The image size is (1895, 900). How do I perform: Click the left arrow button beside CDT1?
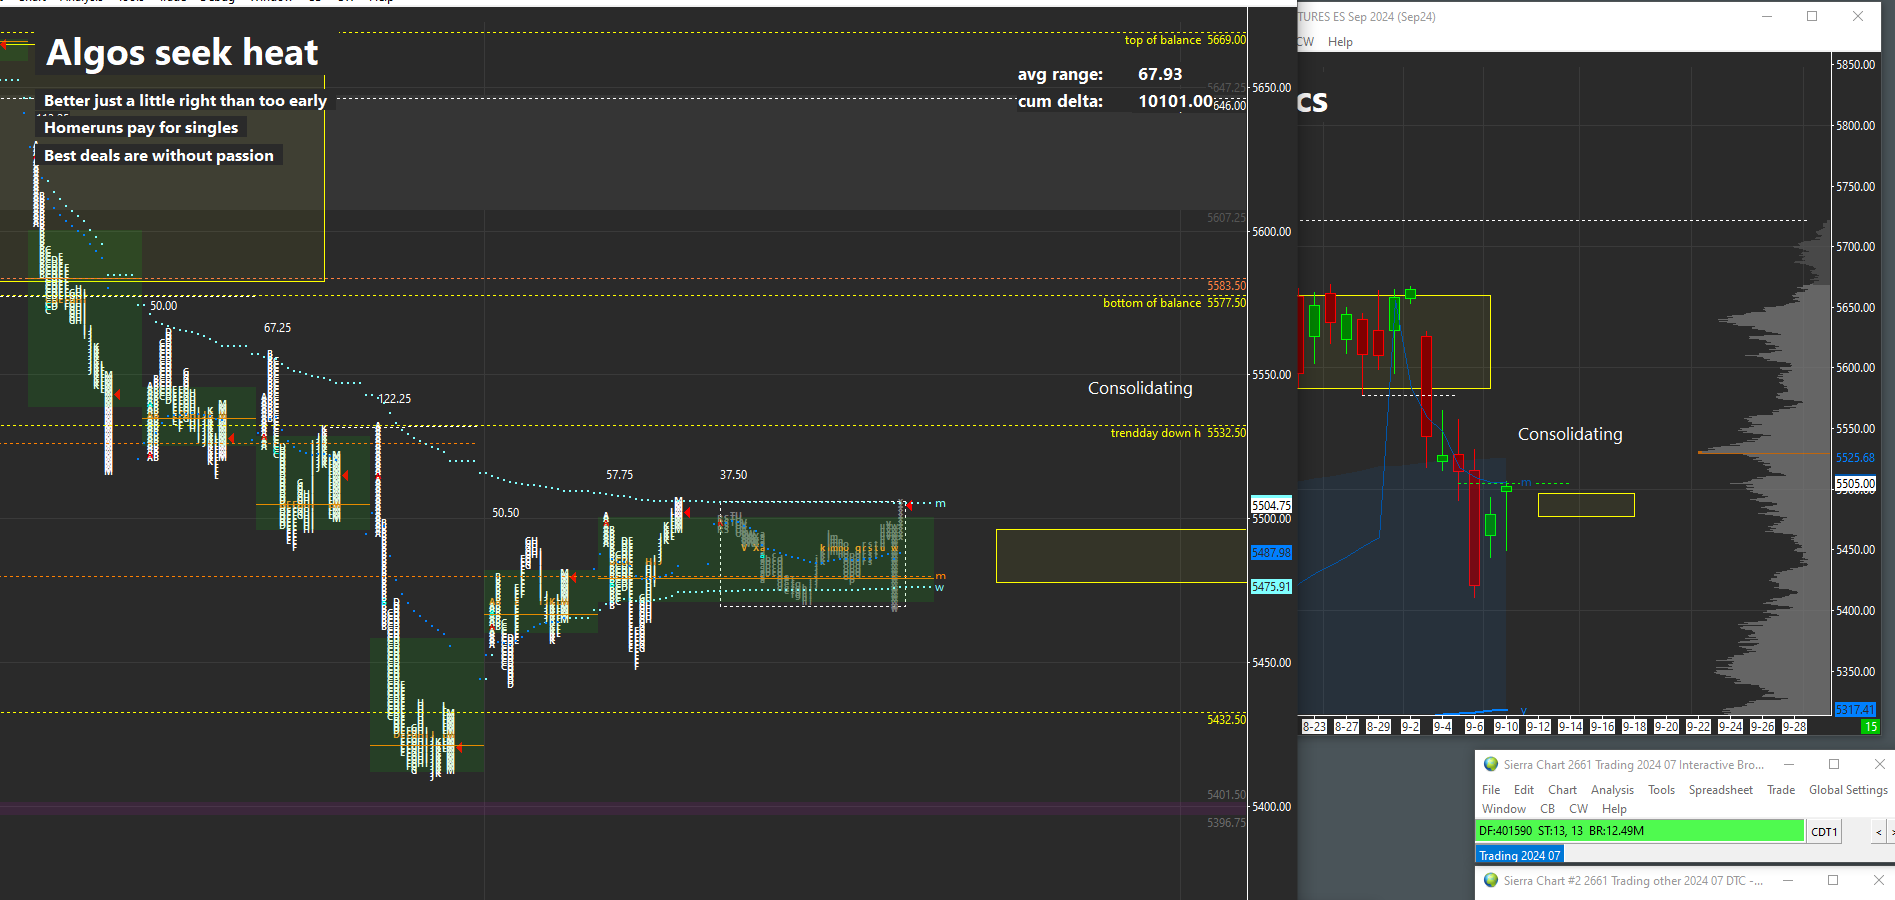tap(1878, 832)
